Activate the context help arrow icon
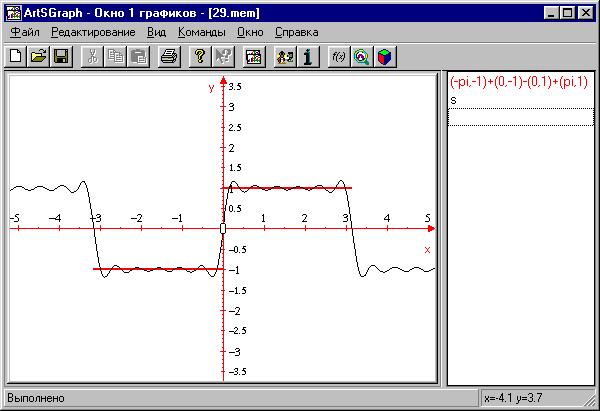The width and height of the screenshot is (600, 411). pos(222,57)
